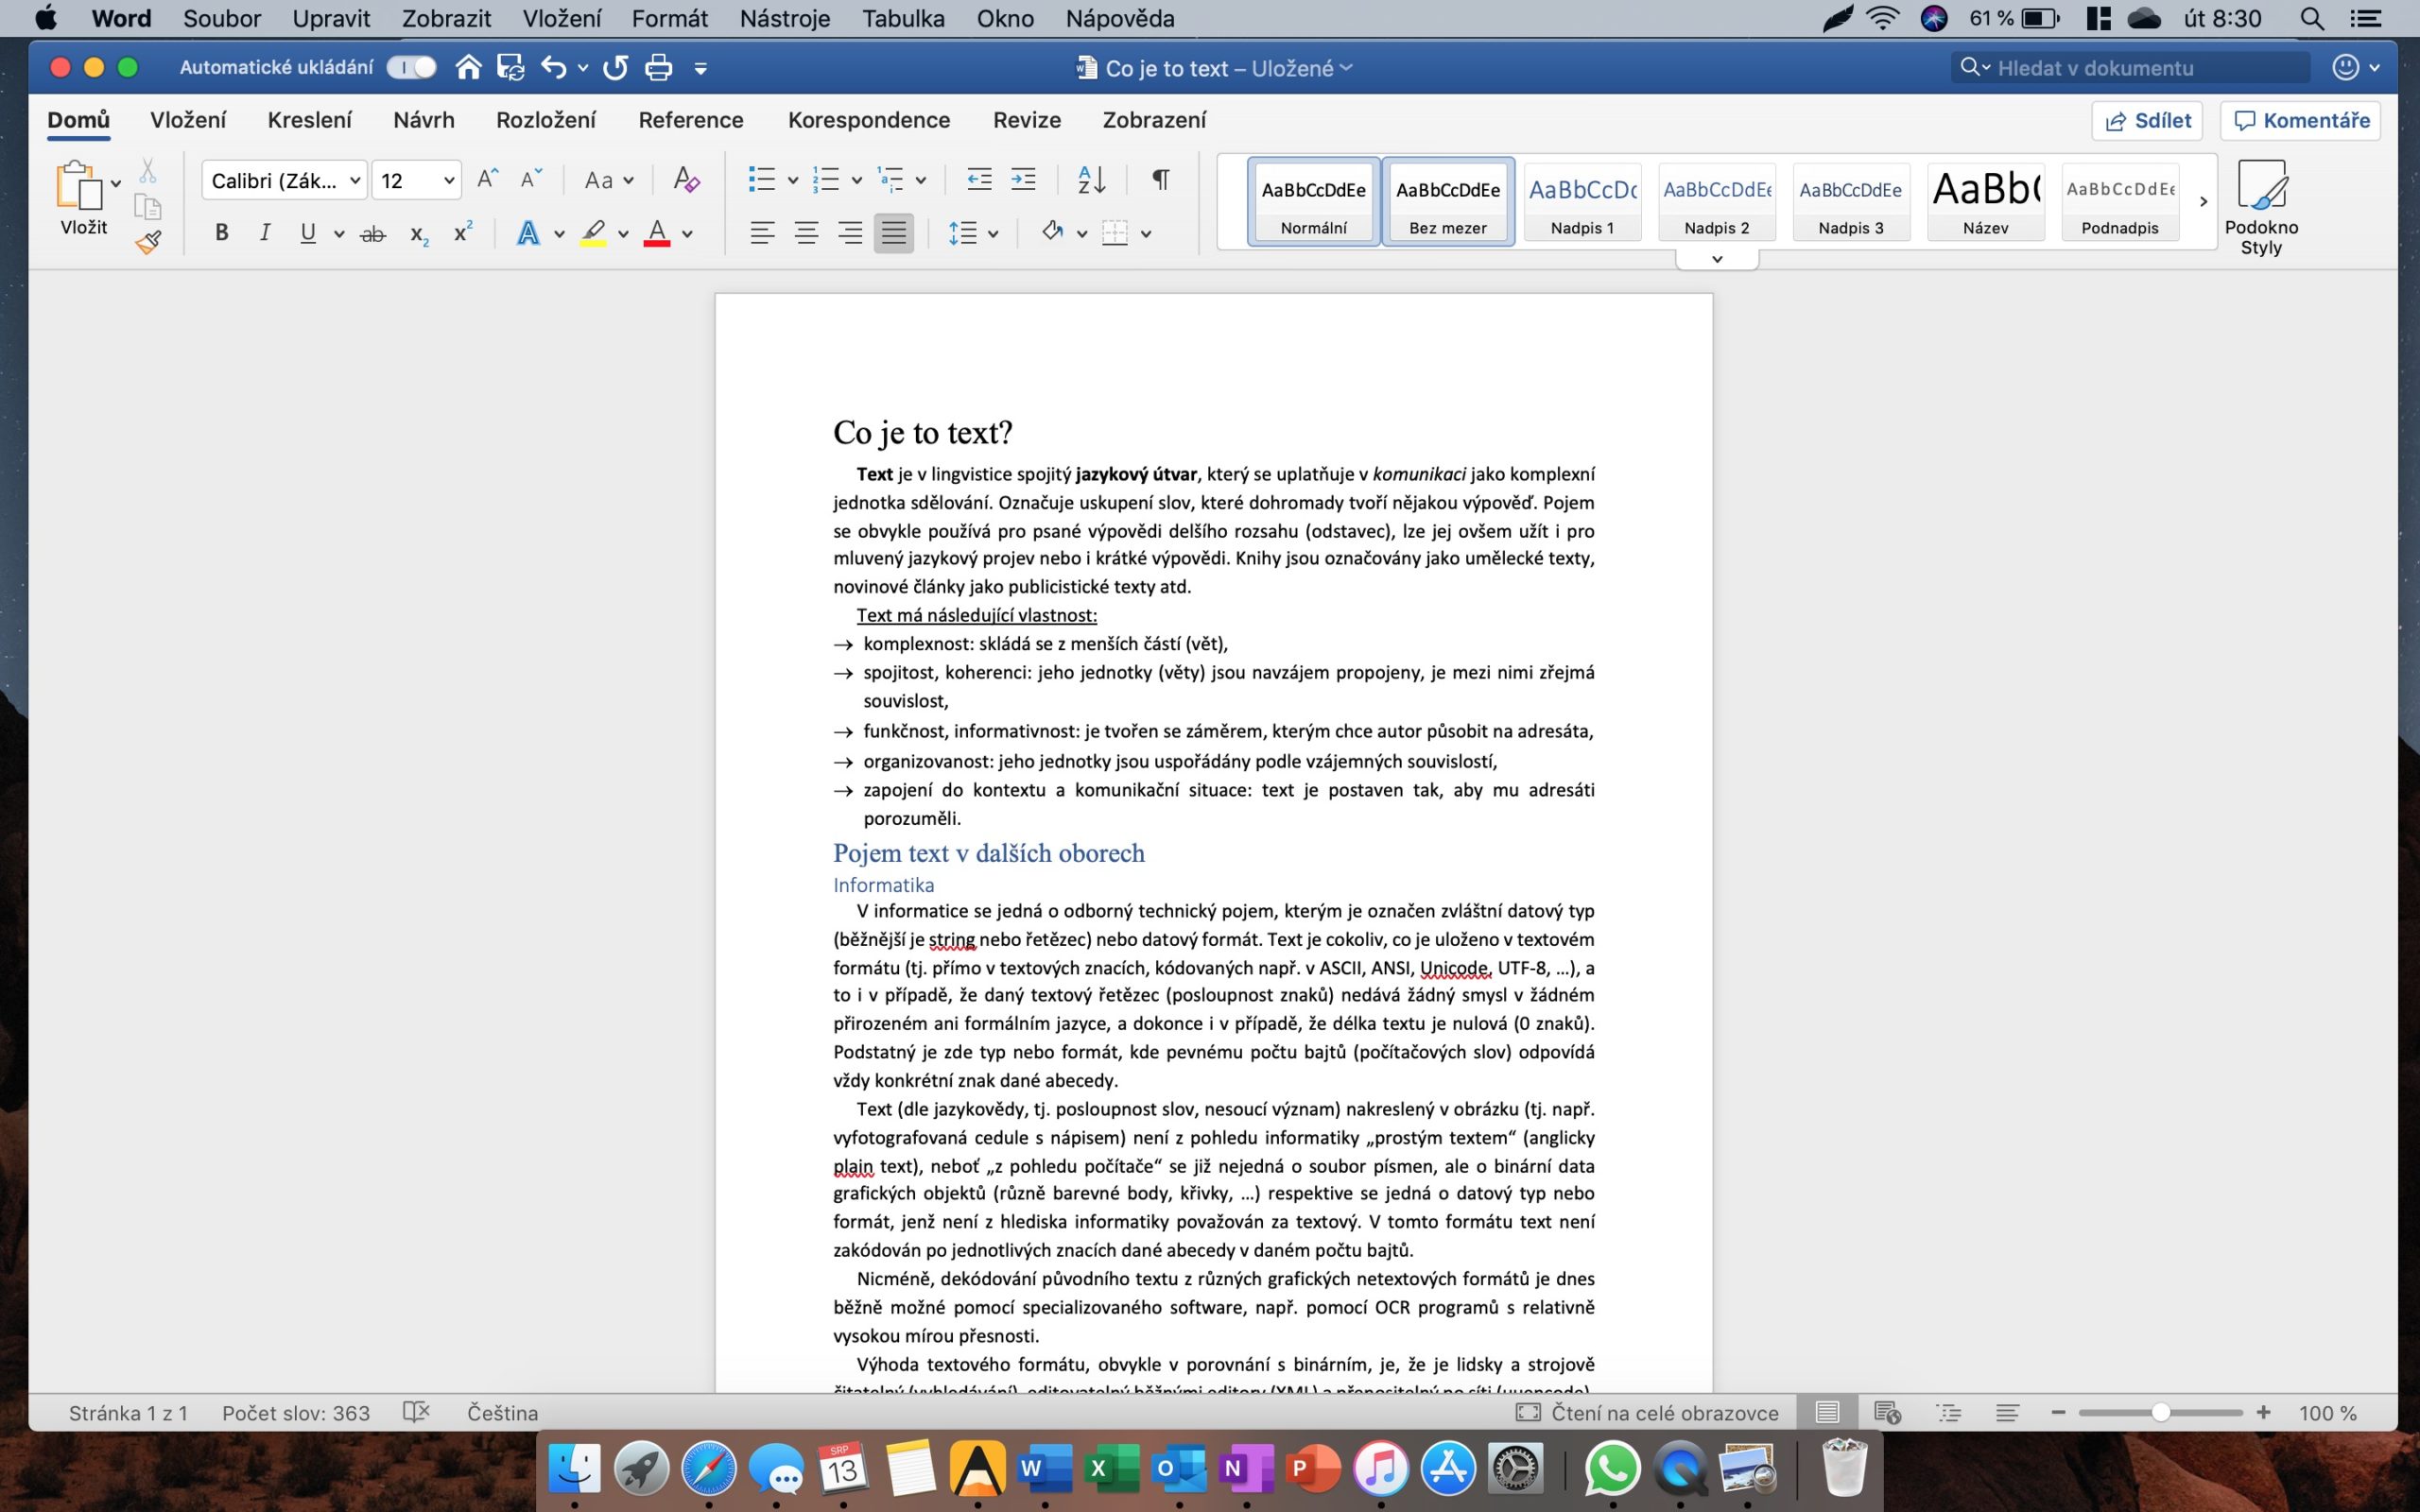2420x1512 pixels.
Task: Enable underline formatting
Action: click(308, 232)
